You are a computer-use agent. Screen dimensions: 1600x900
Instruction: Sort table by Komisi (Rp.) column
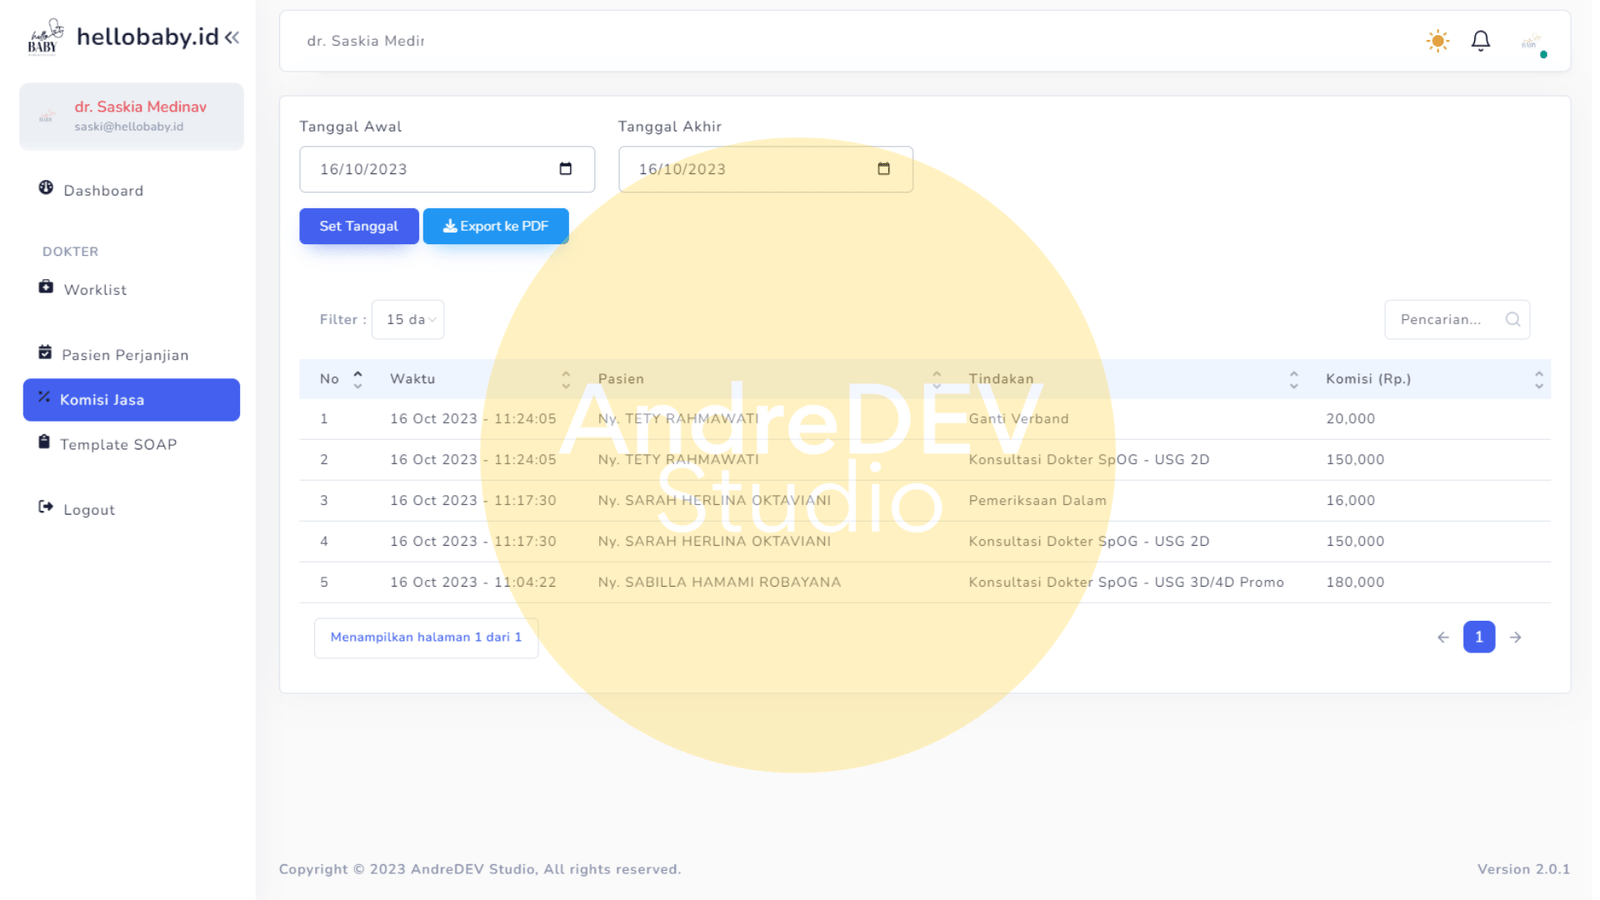(1538, 379)
